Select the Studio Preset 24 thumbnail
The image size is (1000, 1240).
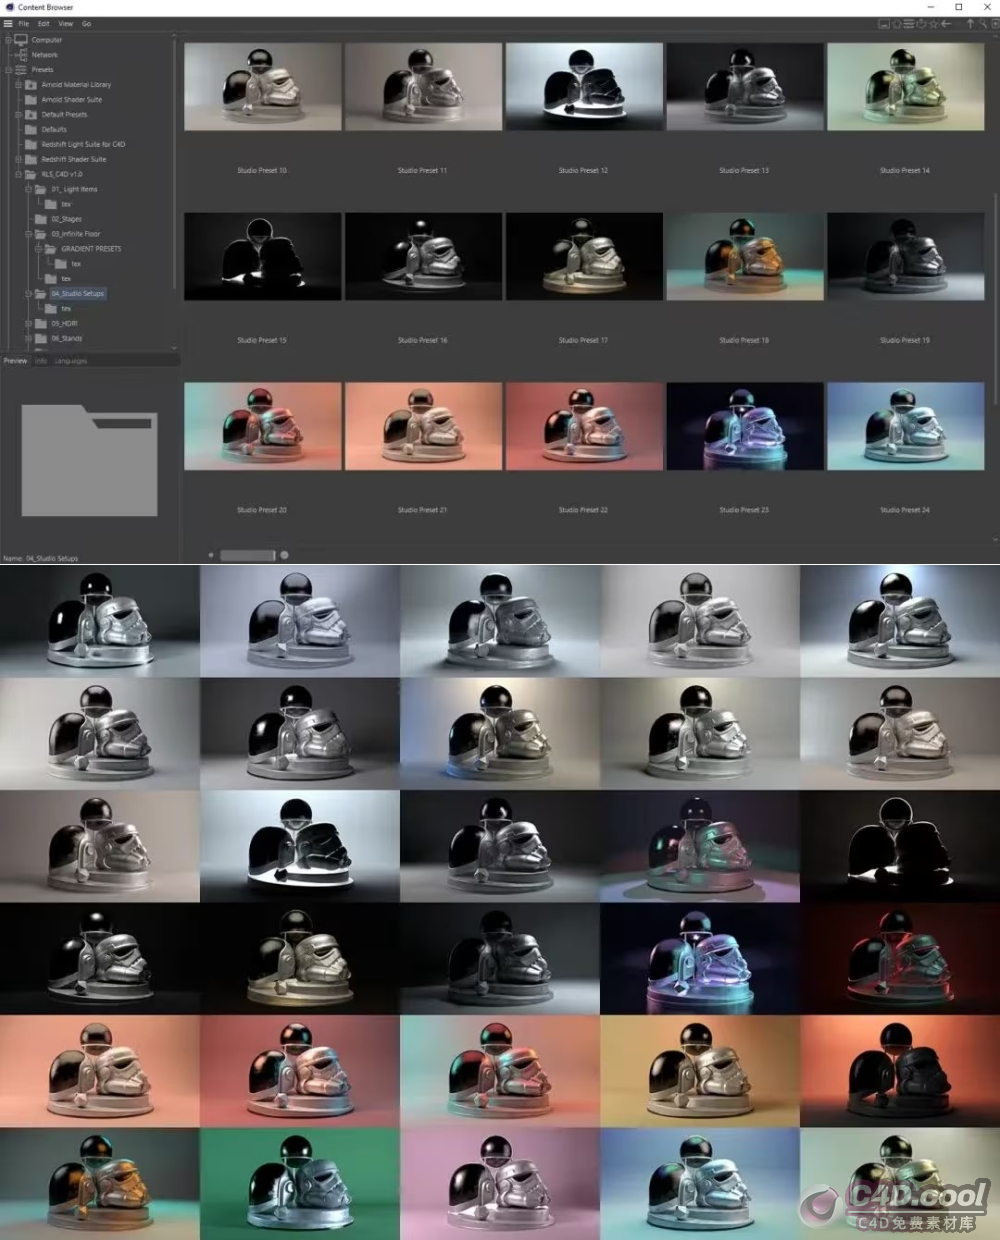pos(906,426)
